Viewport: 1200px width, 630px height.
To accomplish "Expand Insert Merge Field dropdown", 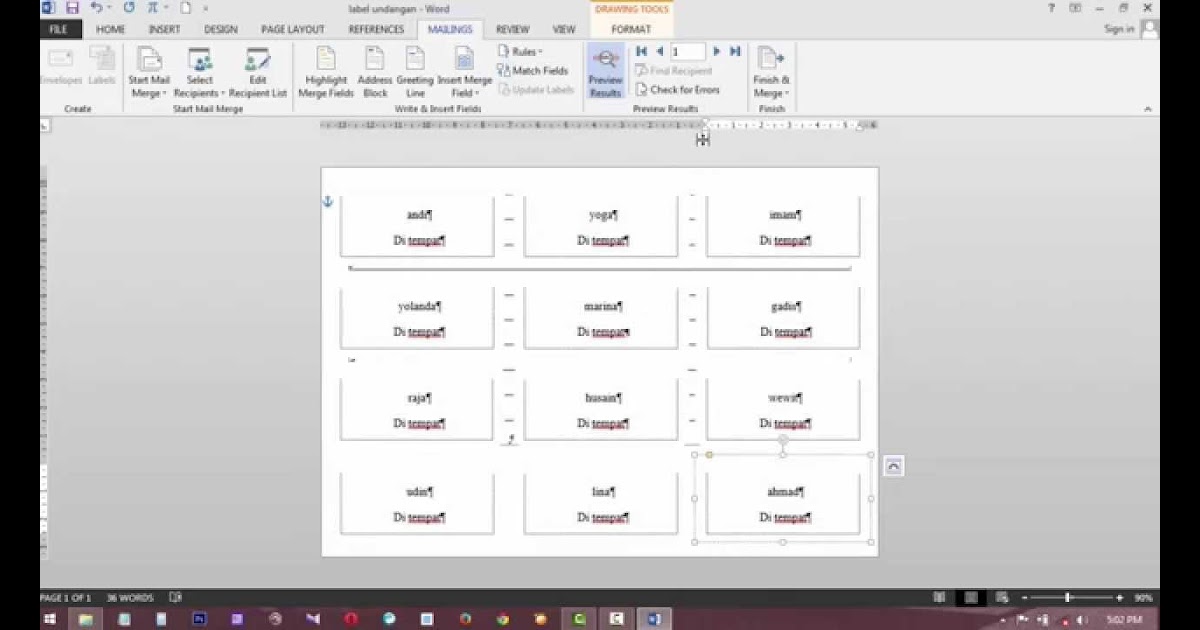I will pos(465,72).
